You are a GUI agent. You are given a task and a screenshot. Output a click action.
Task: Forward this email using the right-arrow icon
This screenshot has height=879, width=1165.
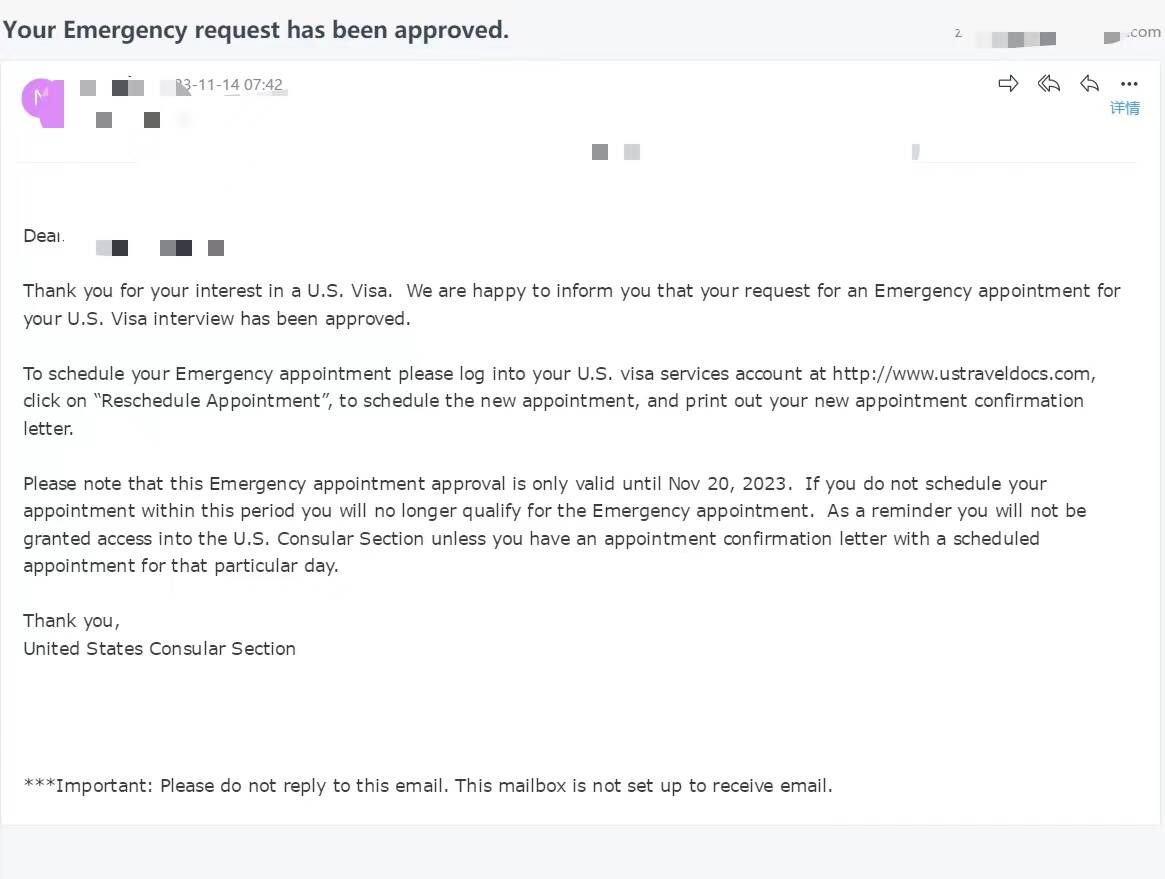tap(1008, 83)
